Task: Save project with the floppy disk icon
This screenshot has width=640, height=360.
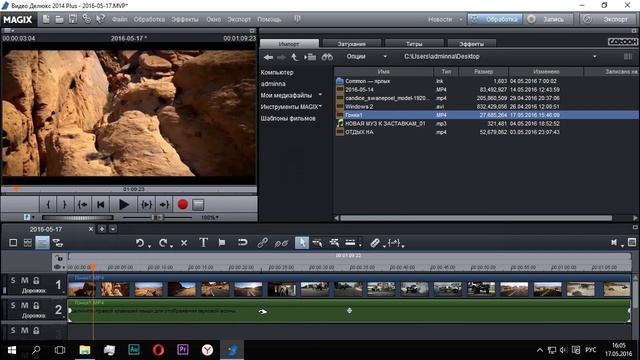Action: (x=73, y=19)
